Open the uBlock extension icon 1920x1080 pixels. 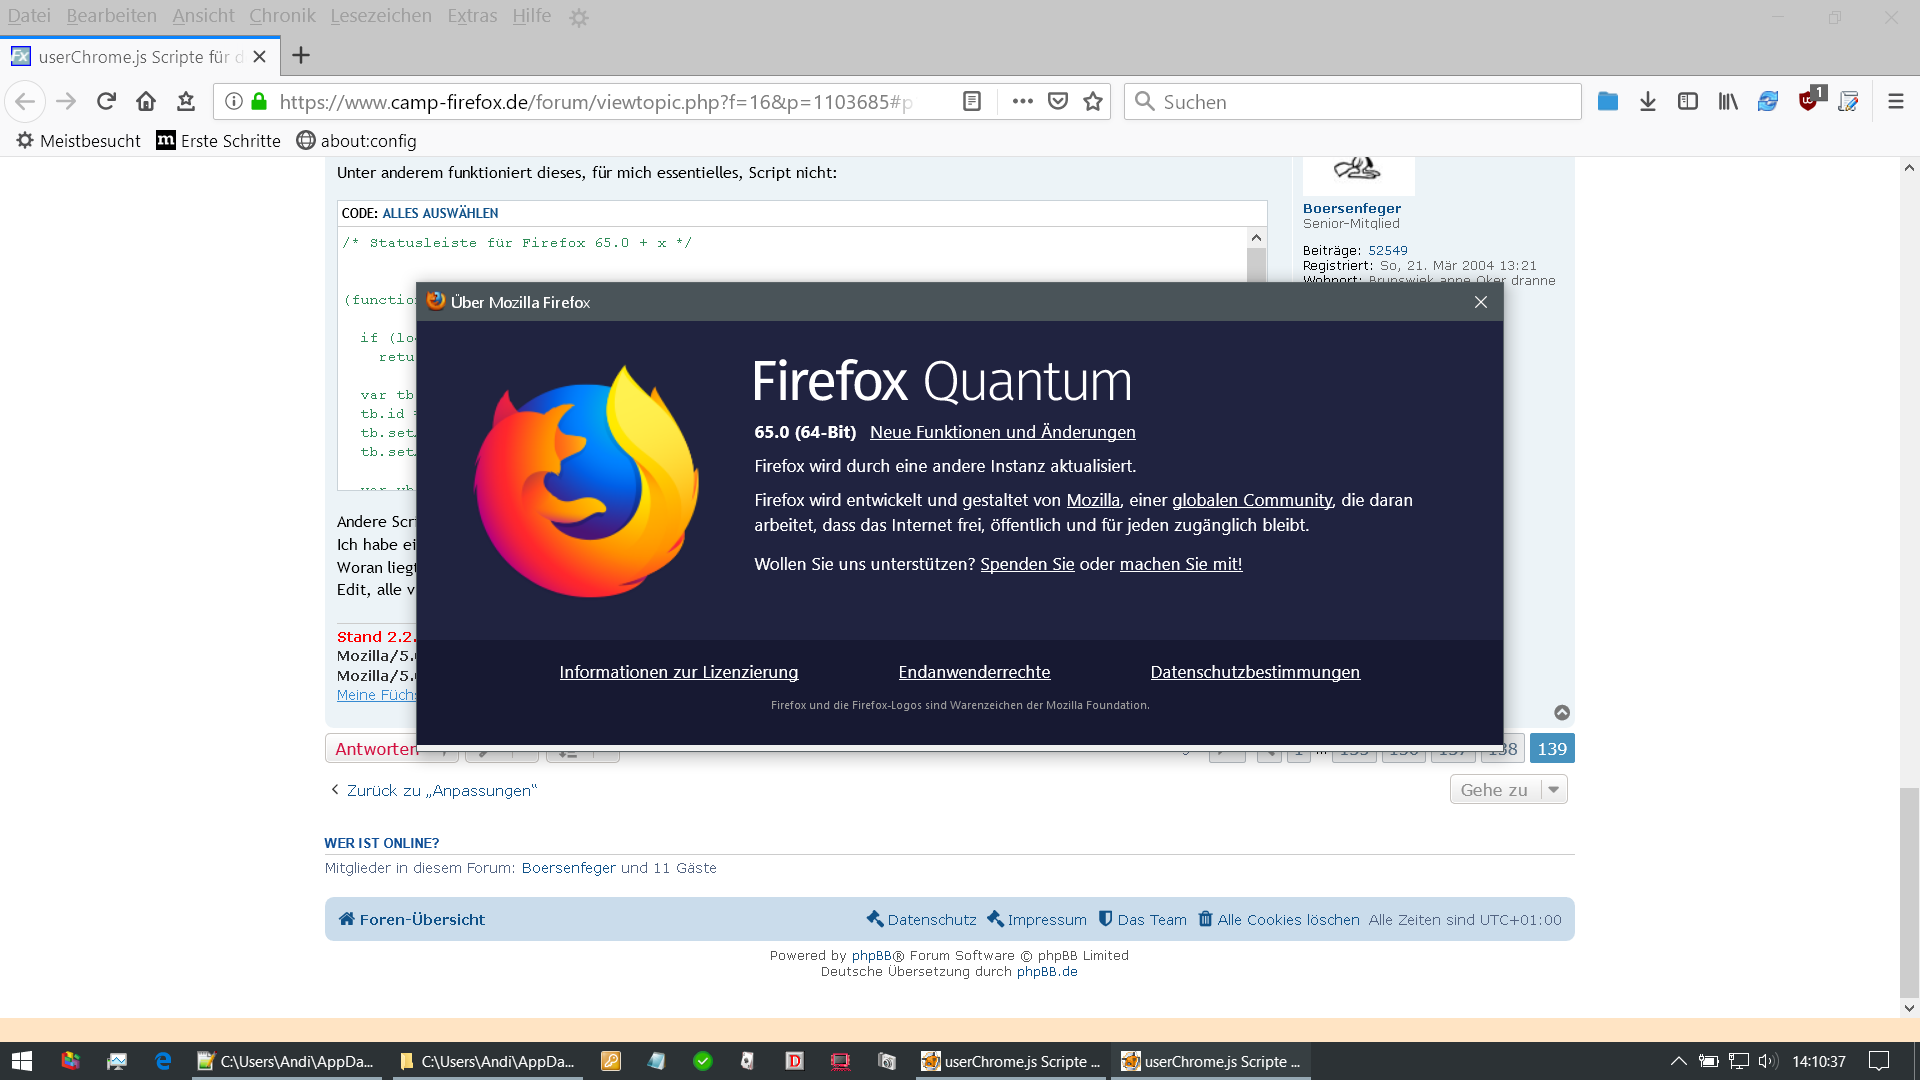pos(1808,101)
